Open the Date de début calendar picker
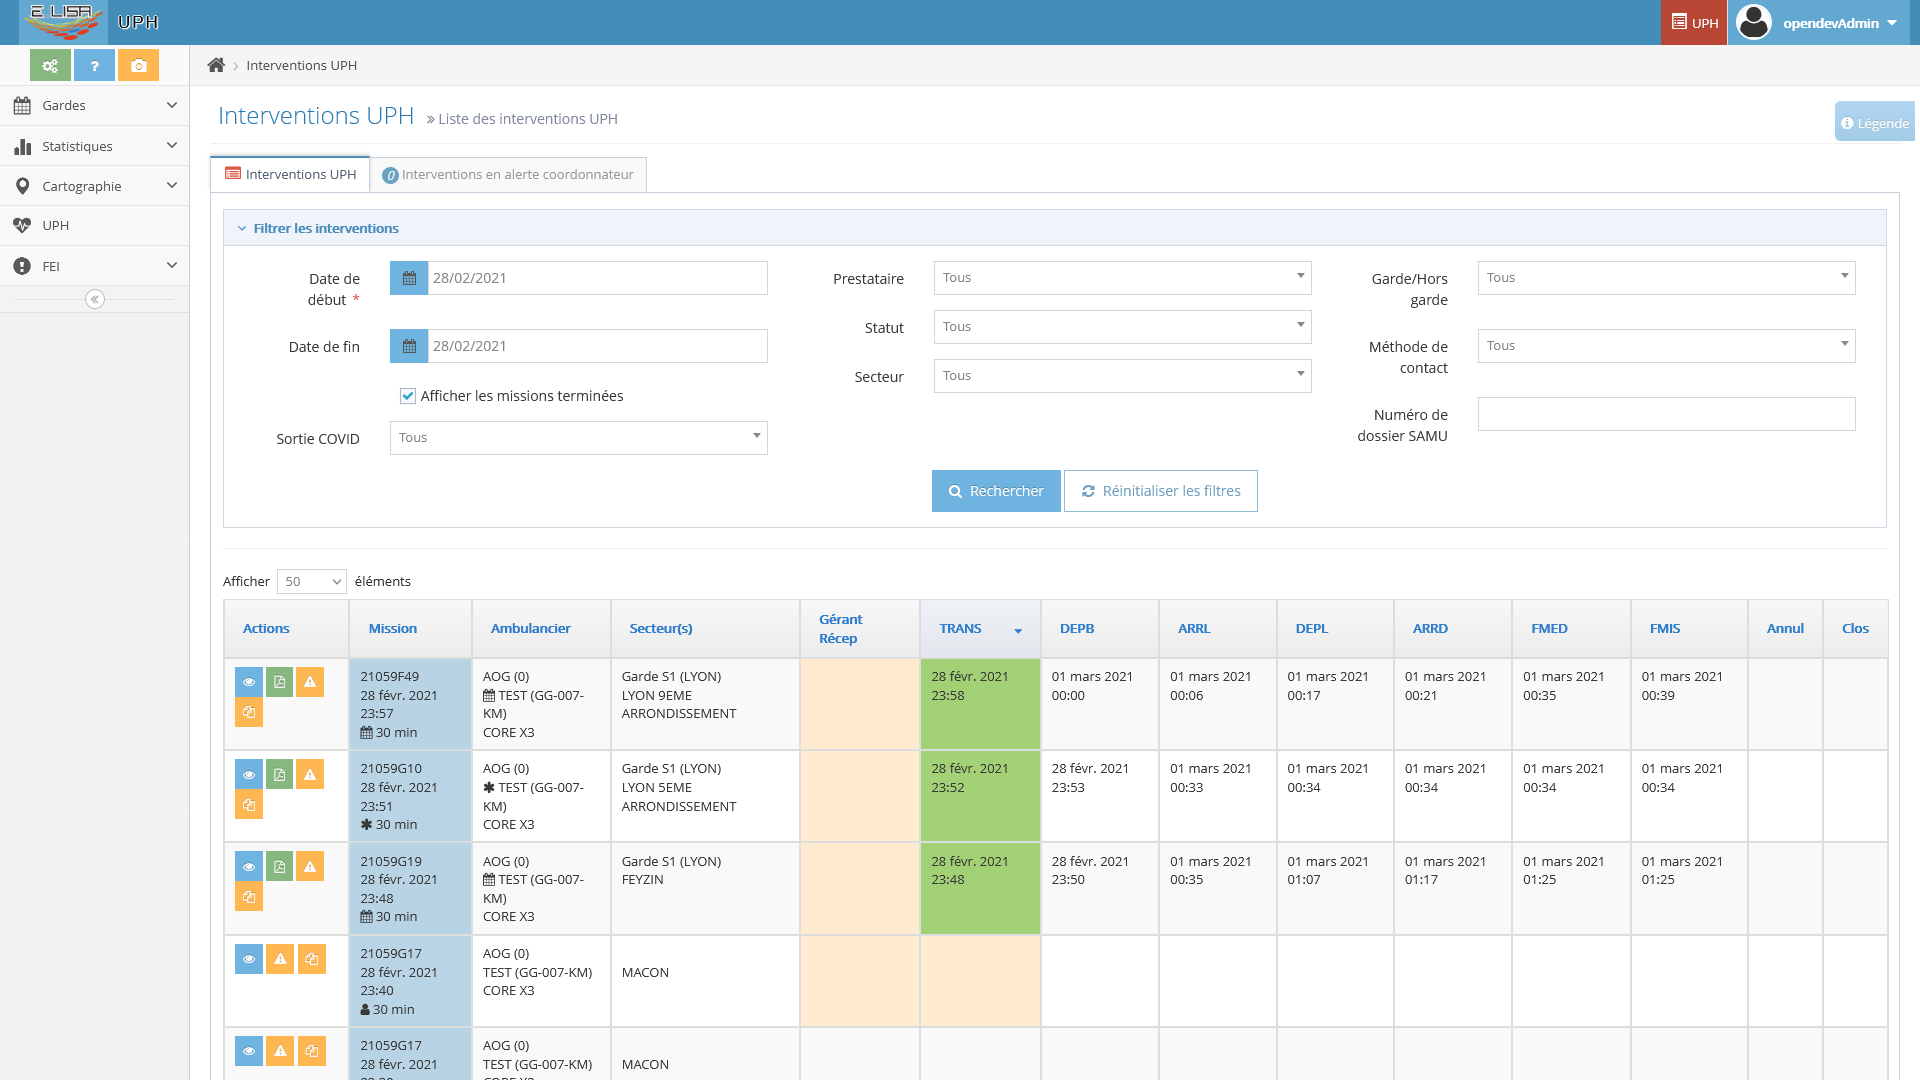 409,278
